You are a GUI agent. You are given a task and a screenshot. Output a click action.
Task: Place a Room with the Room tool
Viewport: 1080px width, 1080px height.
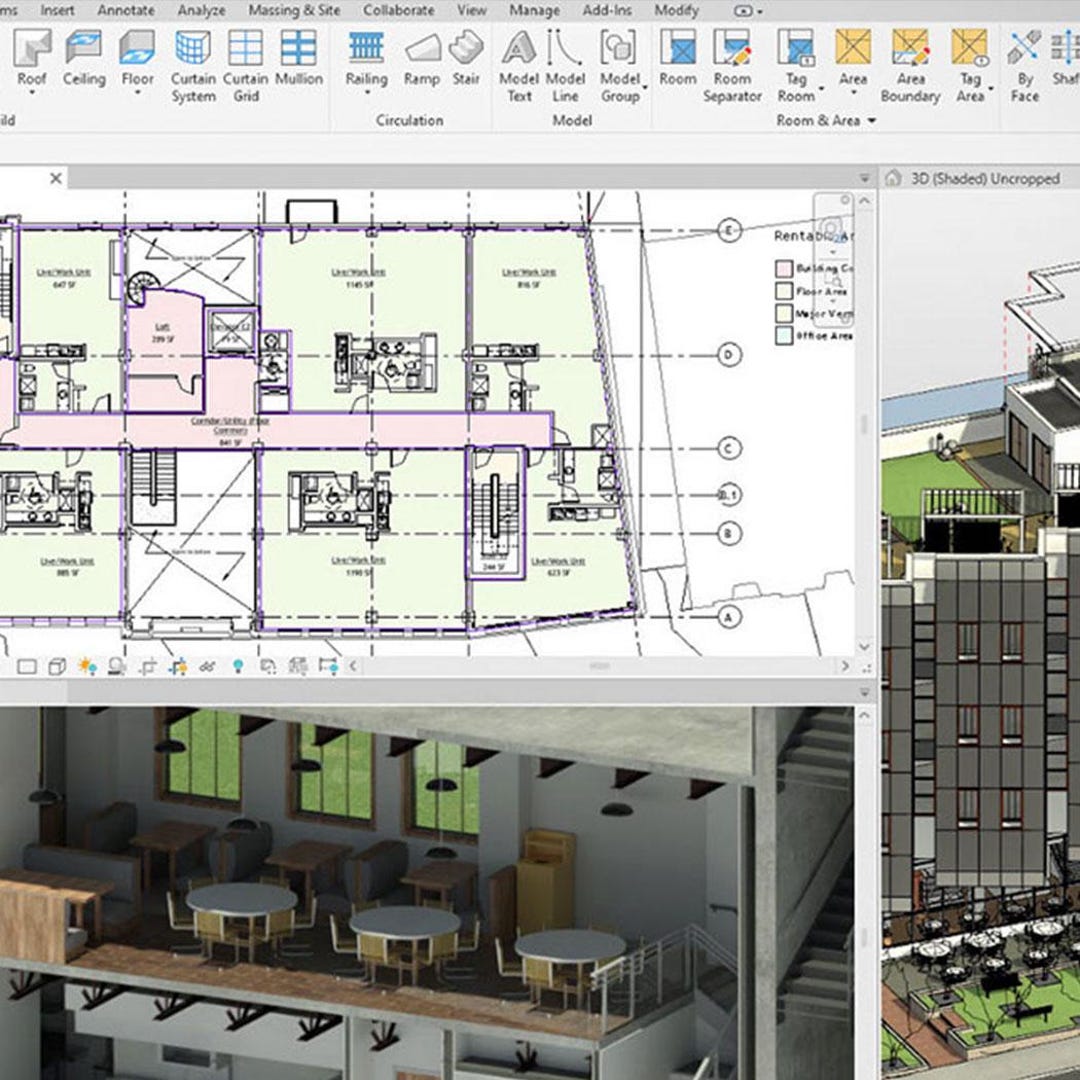(678, 58)
